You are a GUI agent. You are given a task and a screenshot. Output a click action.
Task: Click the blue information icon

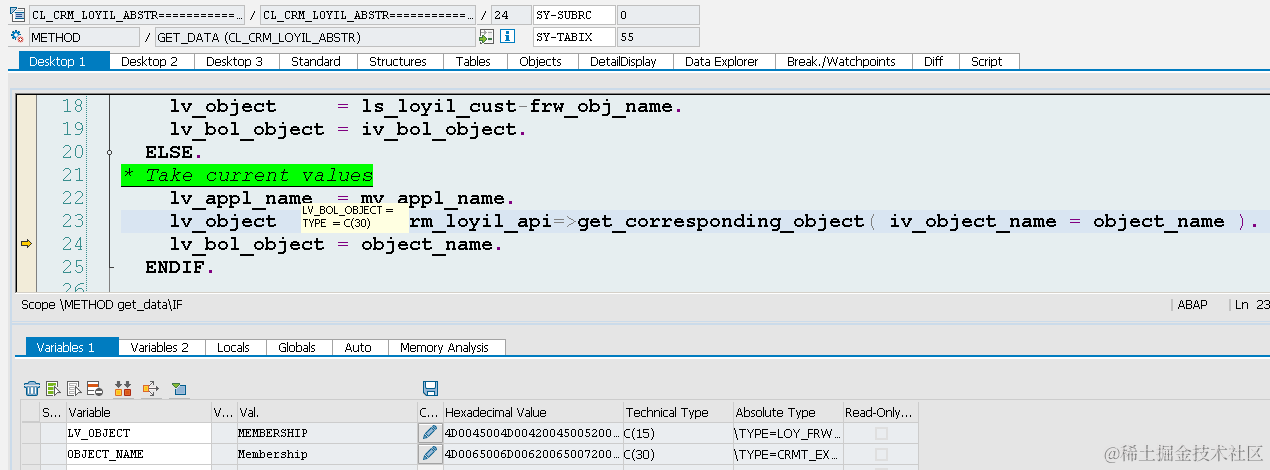click(507, 37)
